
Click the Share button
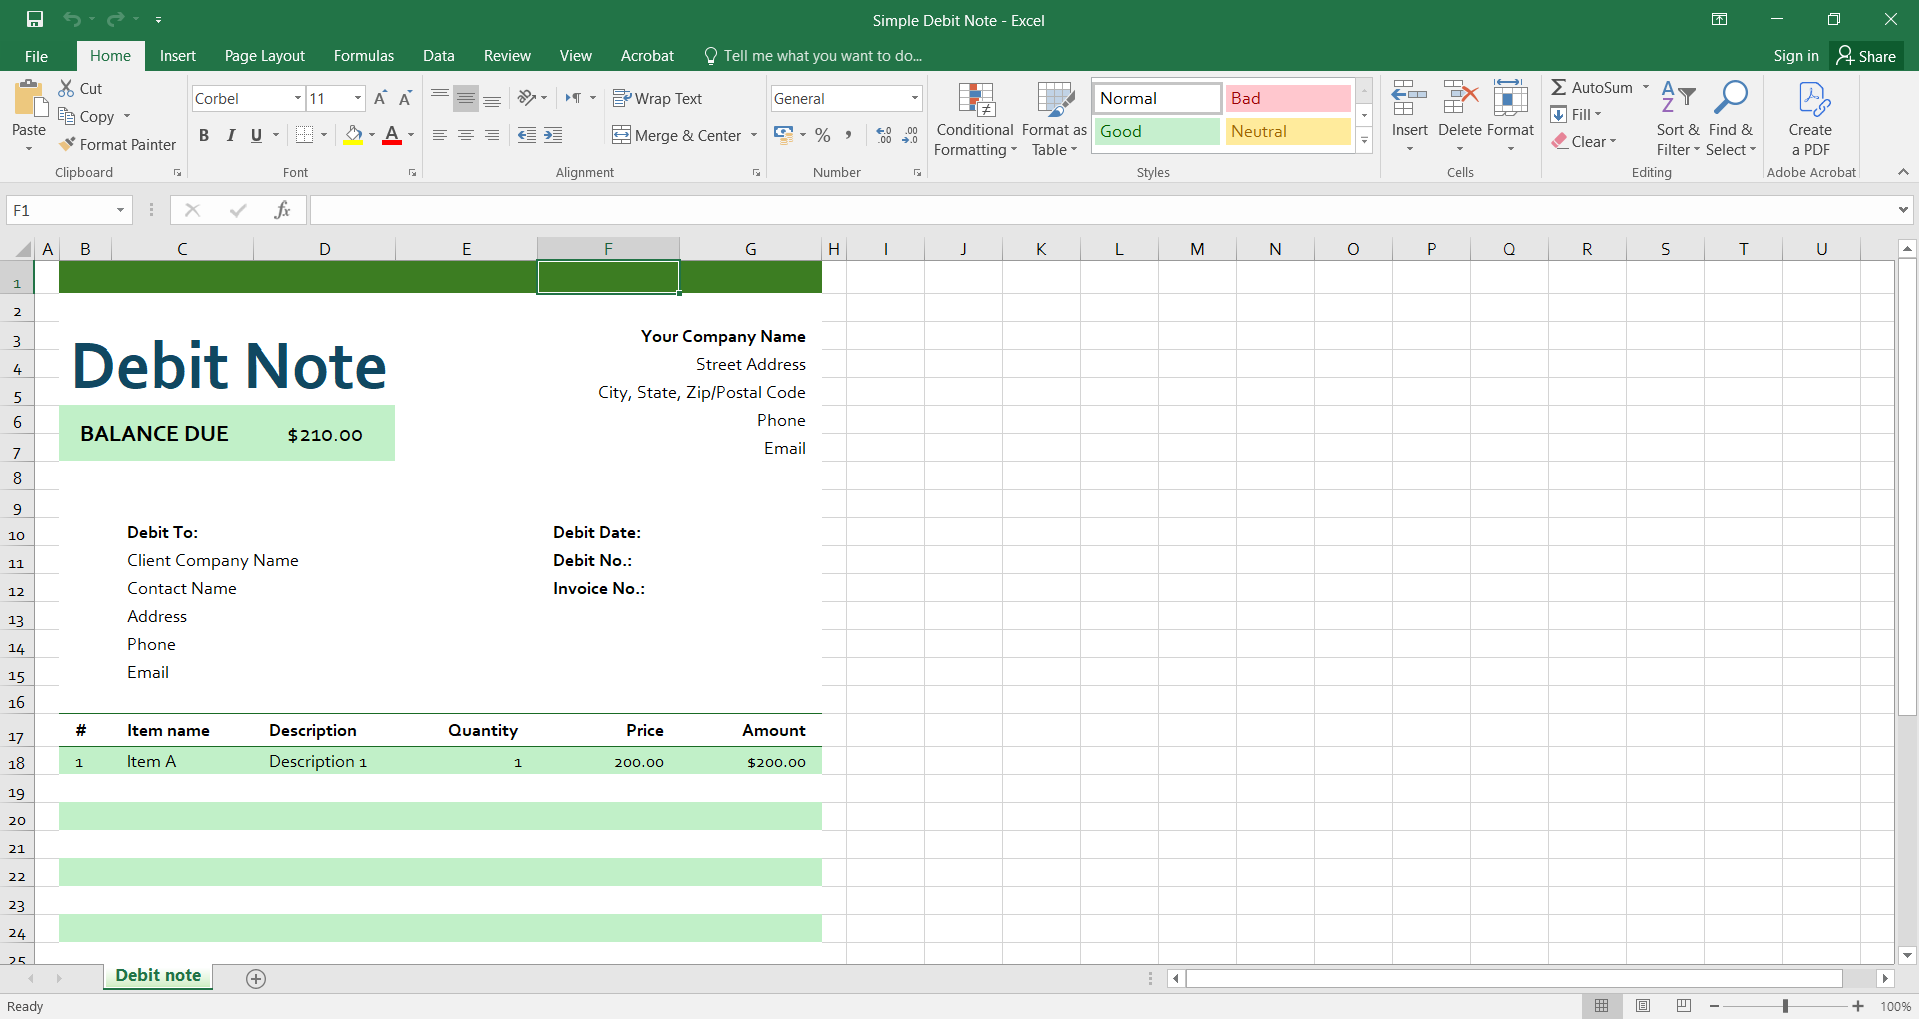coord(1866,56)
